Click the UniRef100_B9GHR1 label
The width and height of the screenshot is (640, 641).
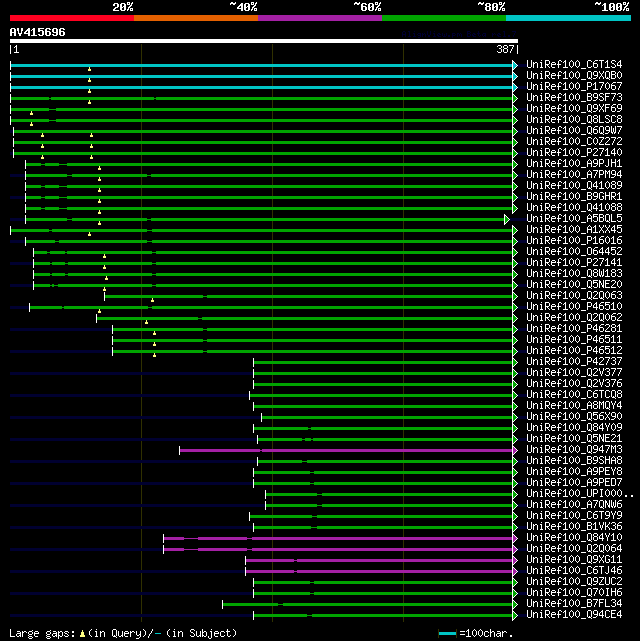pyautogui.click(x=574, y=197)
